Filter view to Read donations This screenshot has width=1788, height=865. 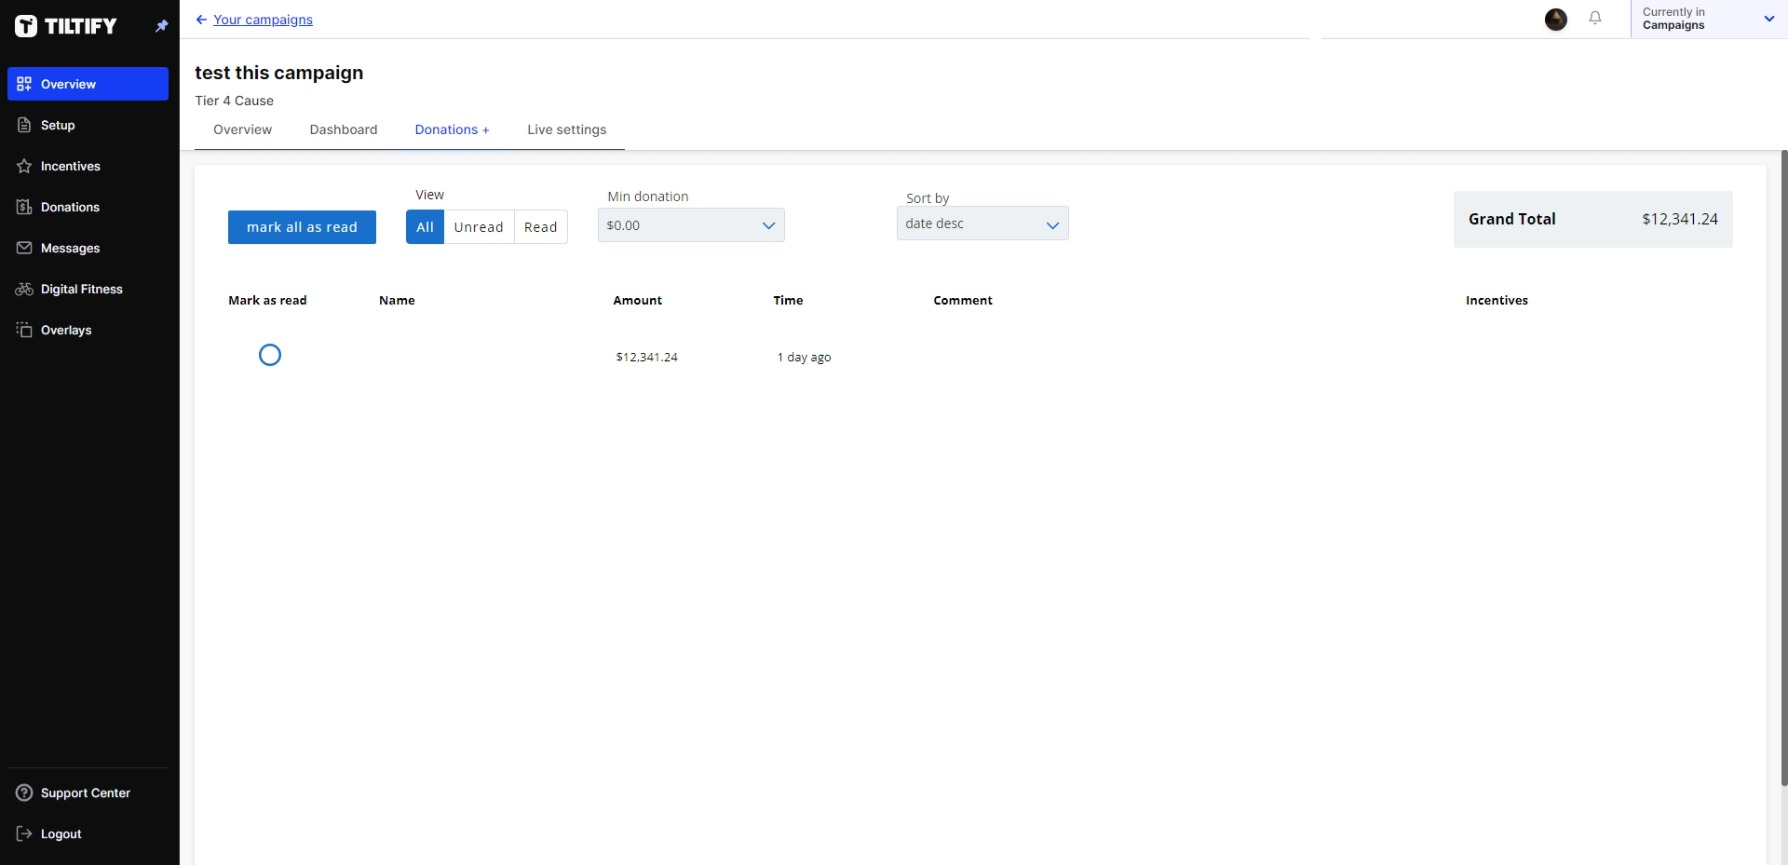point(541,227)
